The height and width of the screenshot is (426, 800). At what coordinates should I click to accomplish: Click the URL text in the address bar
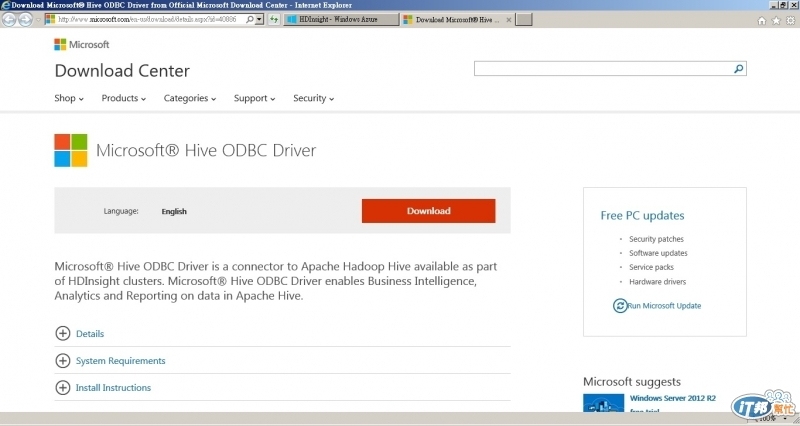(147, 19)
